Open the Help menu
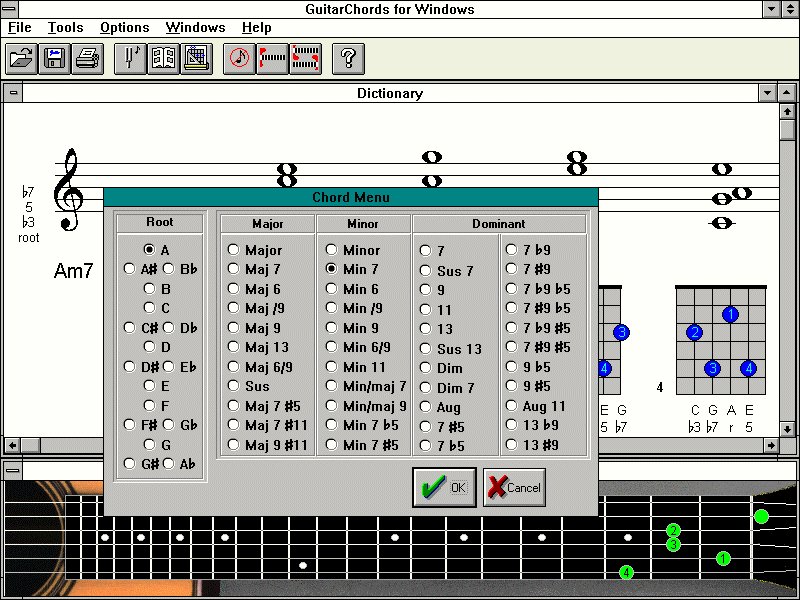Image resolution: width=800 pixels, height=600 pixels. (257, 27)
